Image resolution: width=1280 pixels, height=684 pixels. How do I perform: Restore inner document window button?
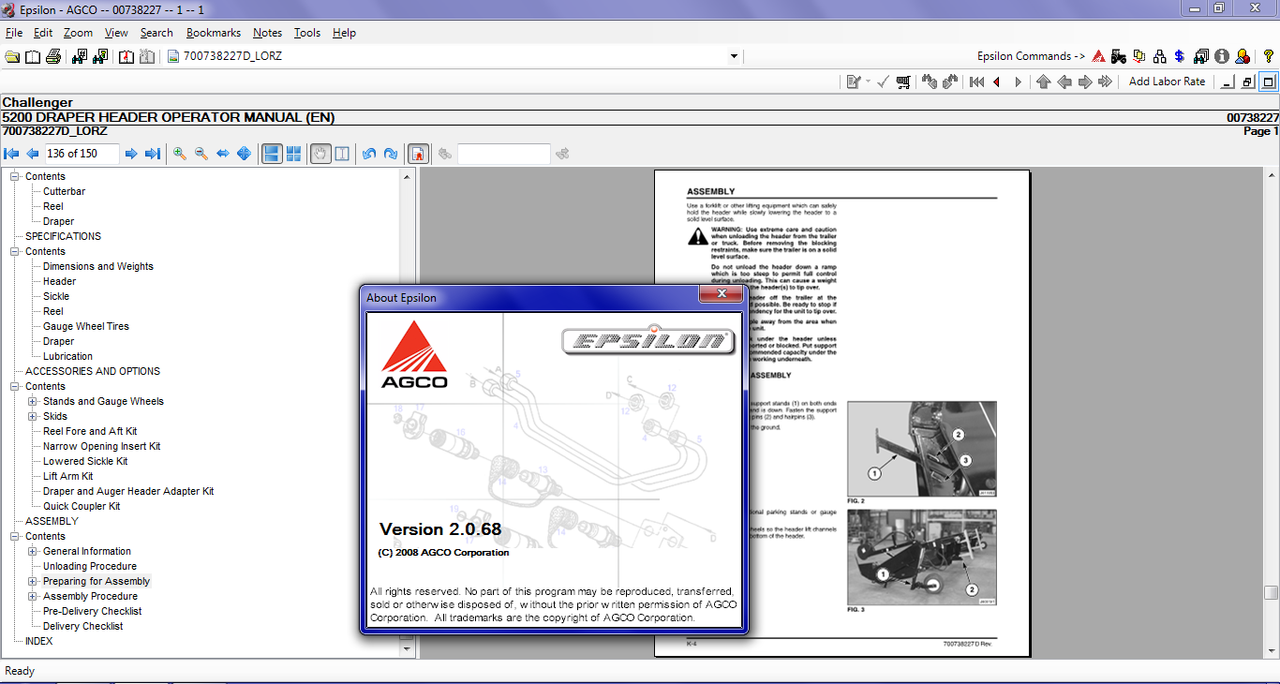click(1247, 82)
